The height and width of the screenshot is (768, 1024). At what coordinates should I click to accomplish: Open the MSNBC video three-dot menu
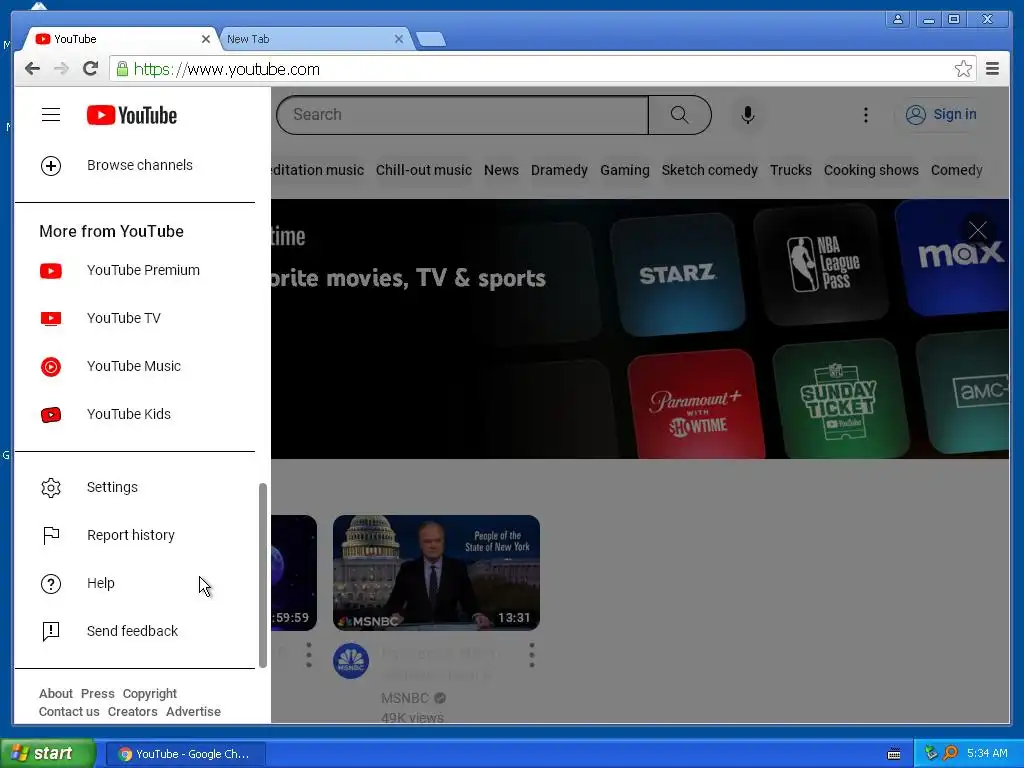pyautogui.click(x=532, y=655)
